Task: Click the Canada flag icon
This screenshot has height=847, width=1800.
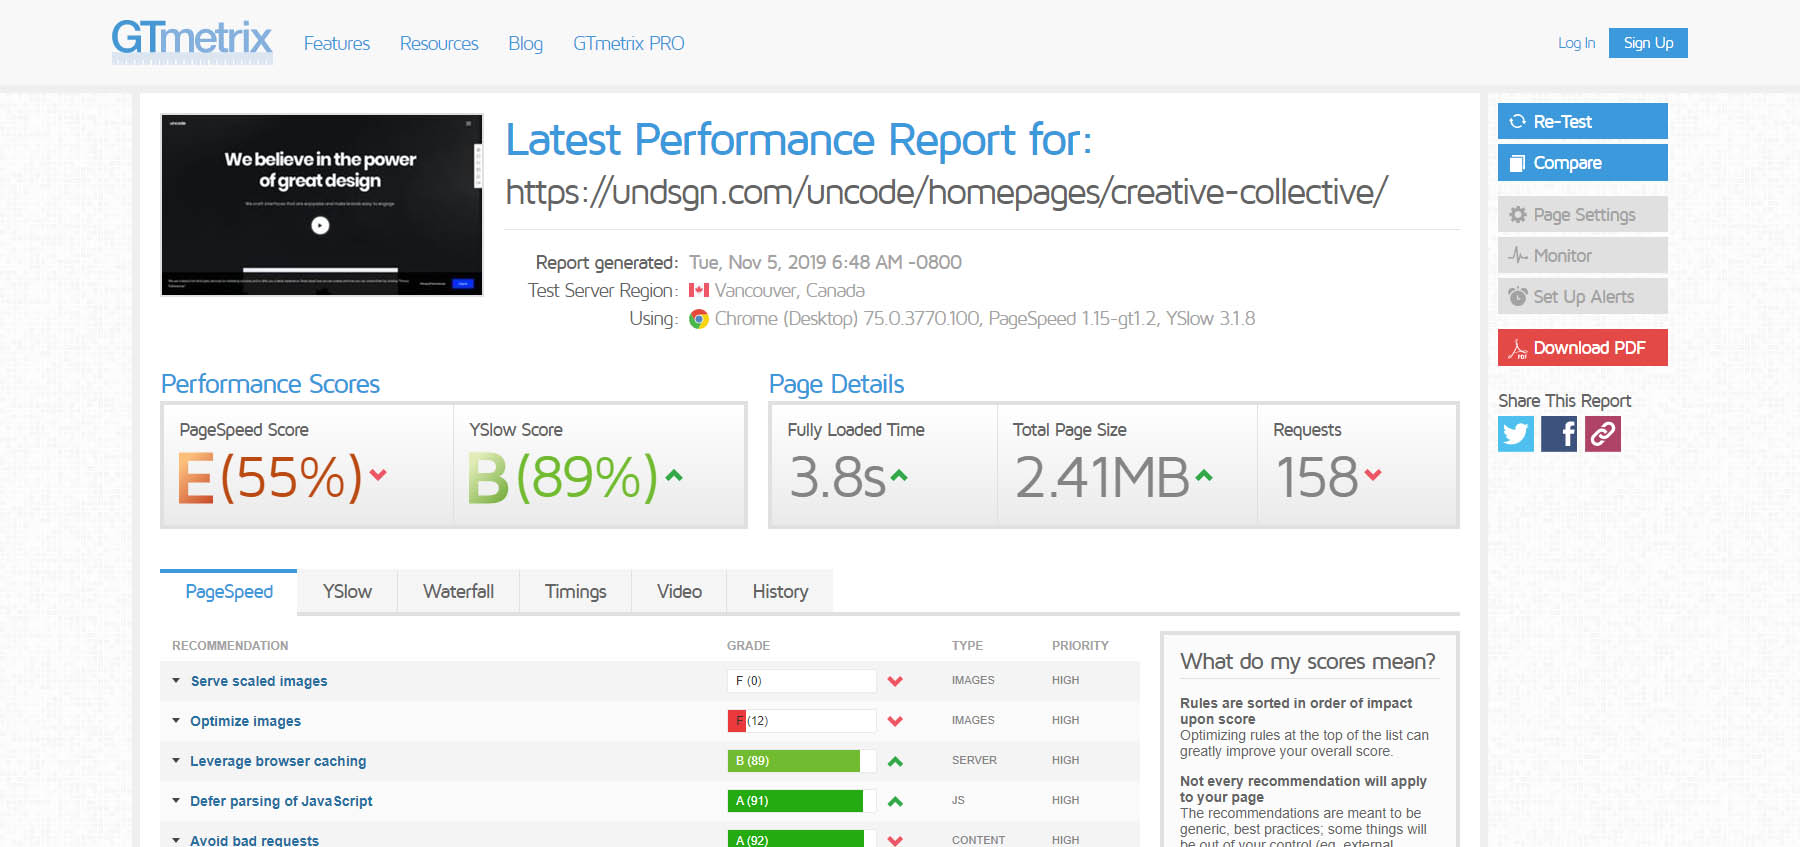Action: point(699,291)
